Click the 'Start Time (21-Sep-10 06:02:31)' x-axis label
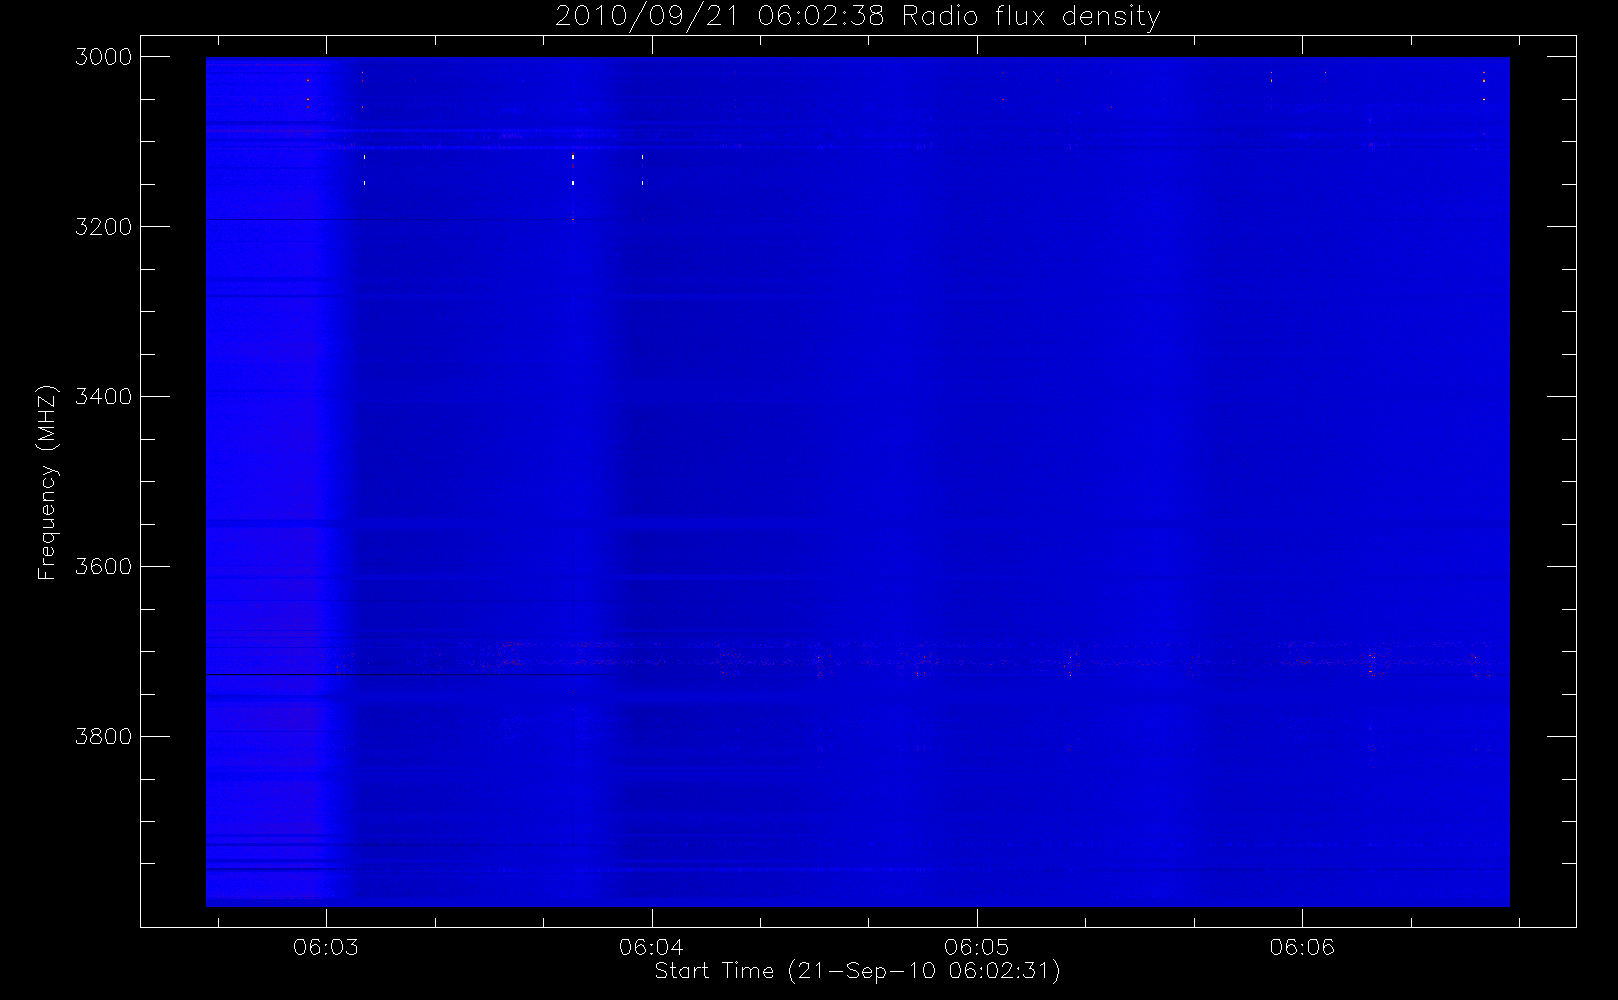1618x1000 pixels. [857, 971]
